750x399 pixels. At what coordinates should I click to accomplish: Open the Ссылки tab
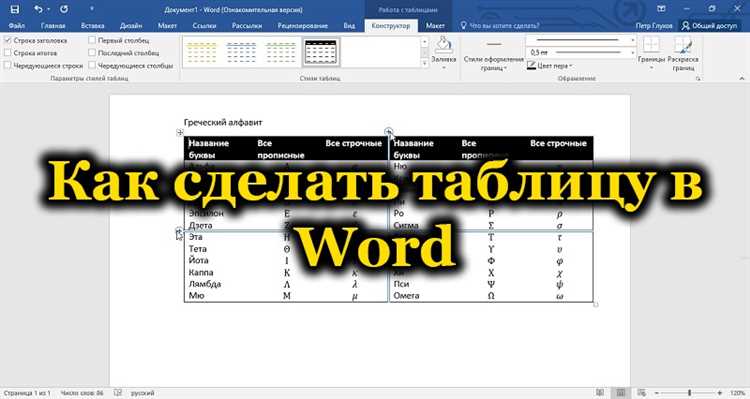(204, 26)
